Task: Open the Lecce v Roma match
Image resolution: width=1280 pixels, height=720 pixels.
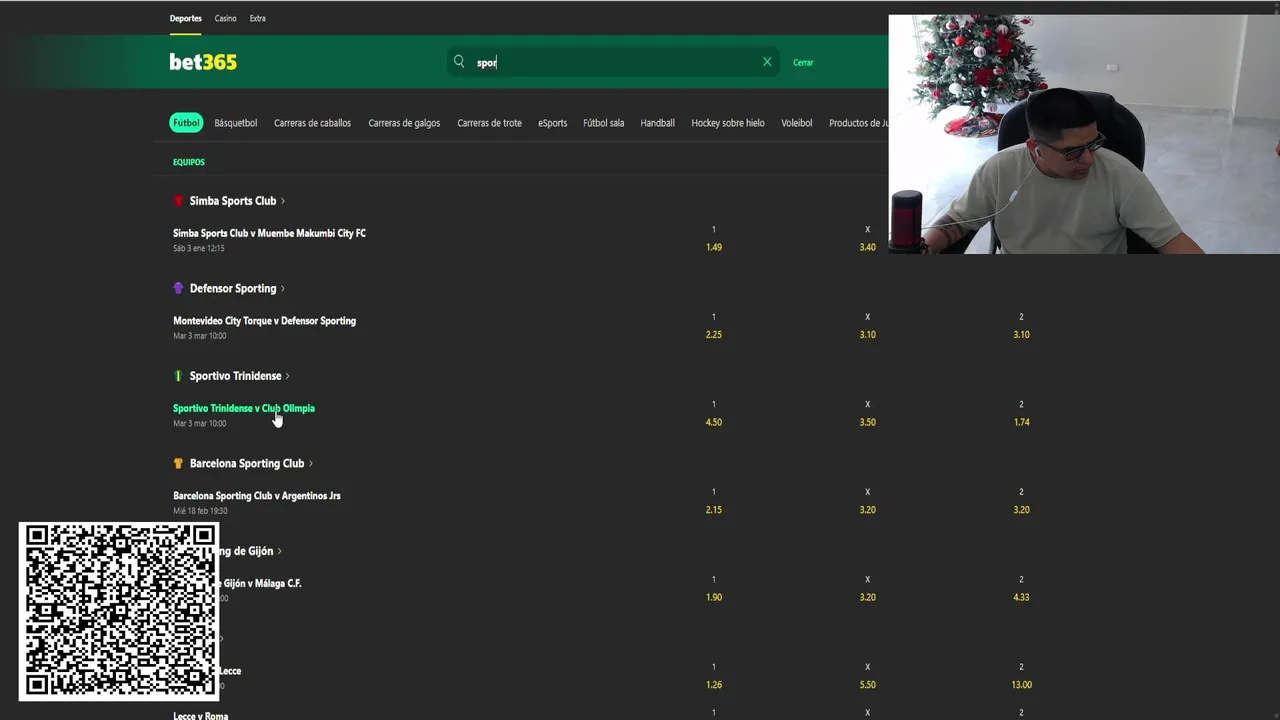Action: 201,716
